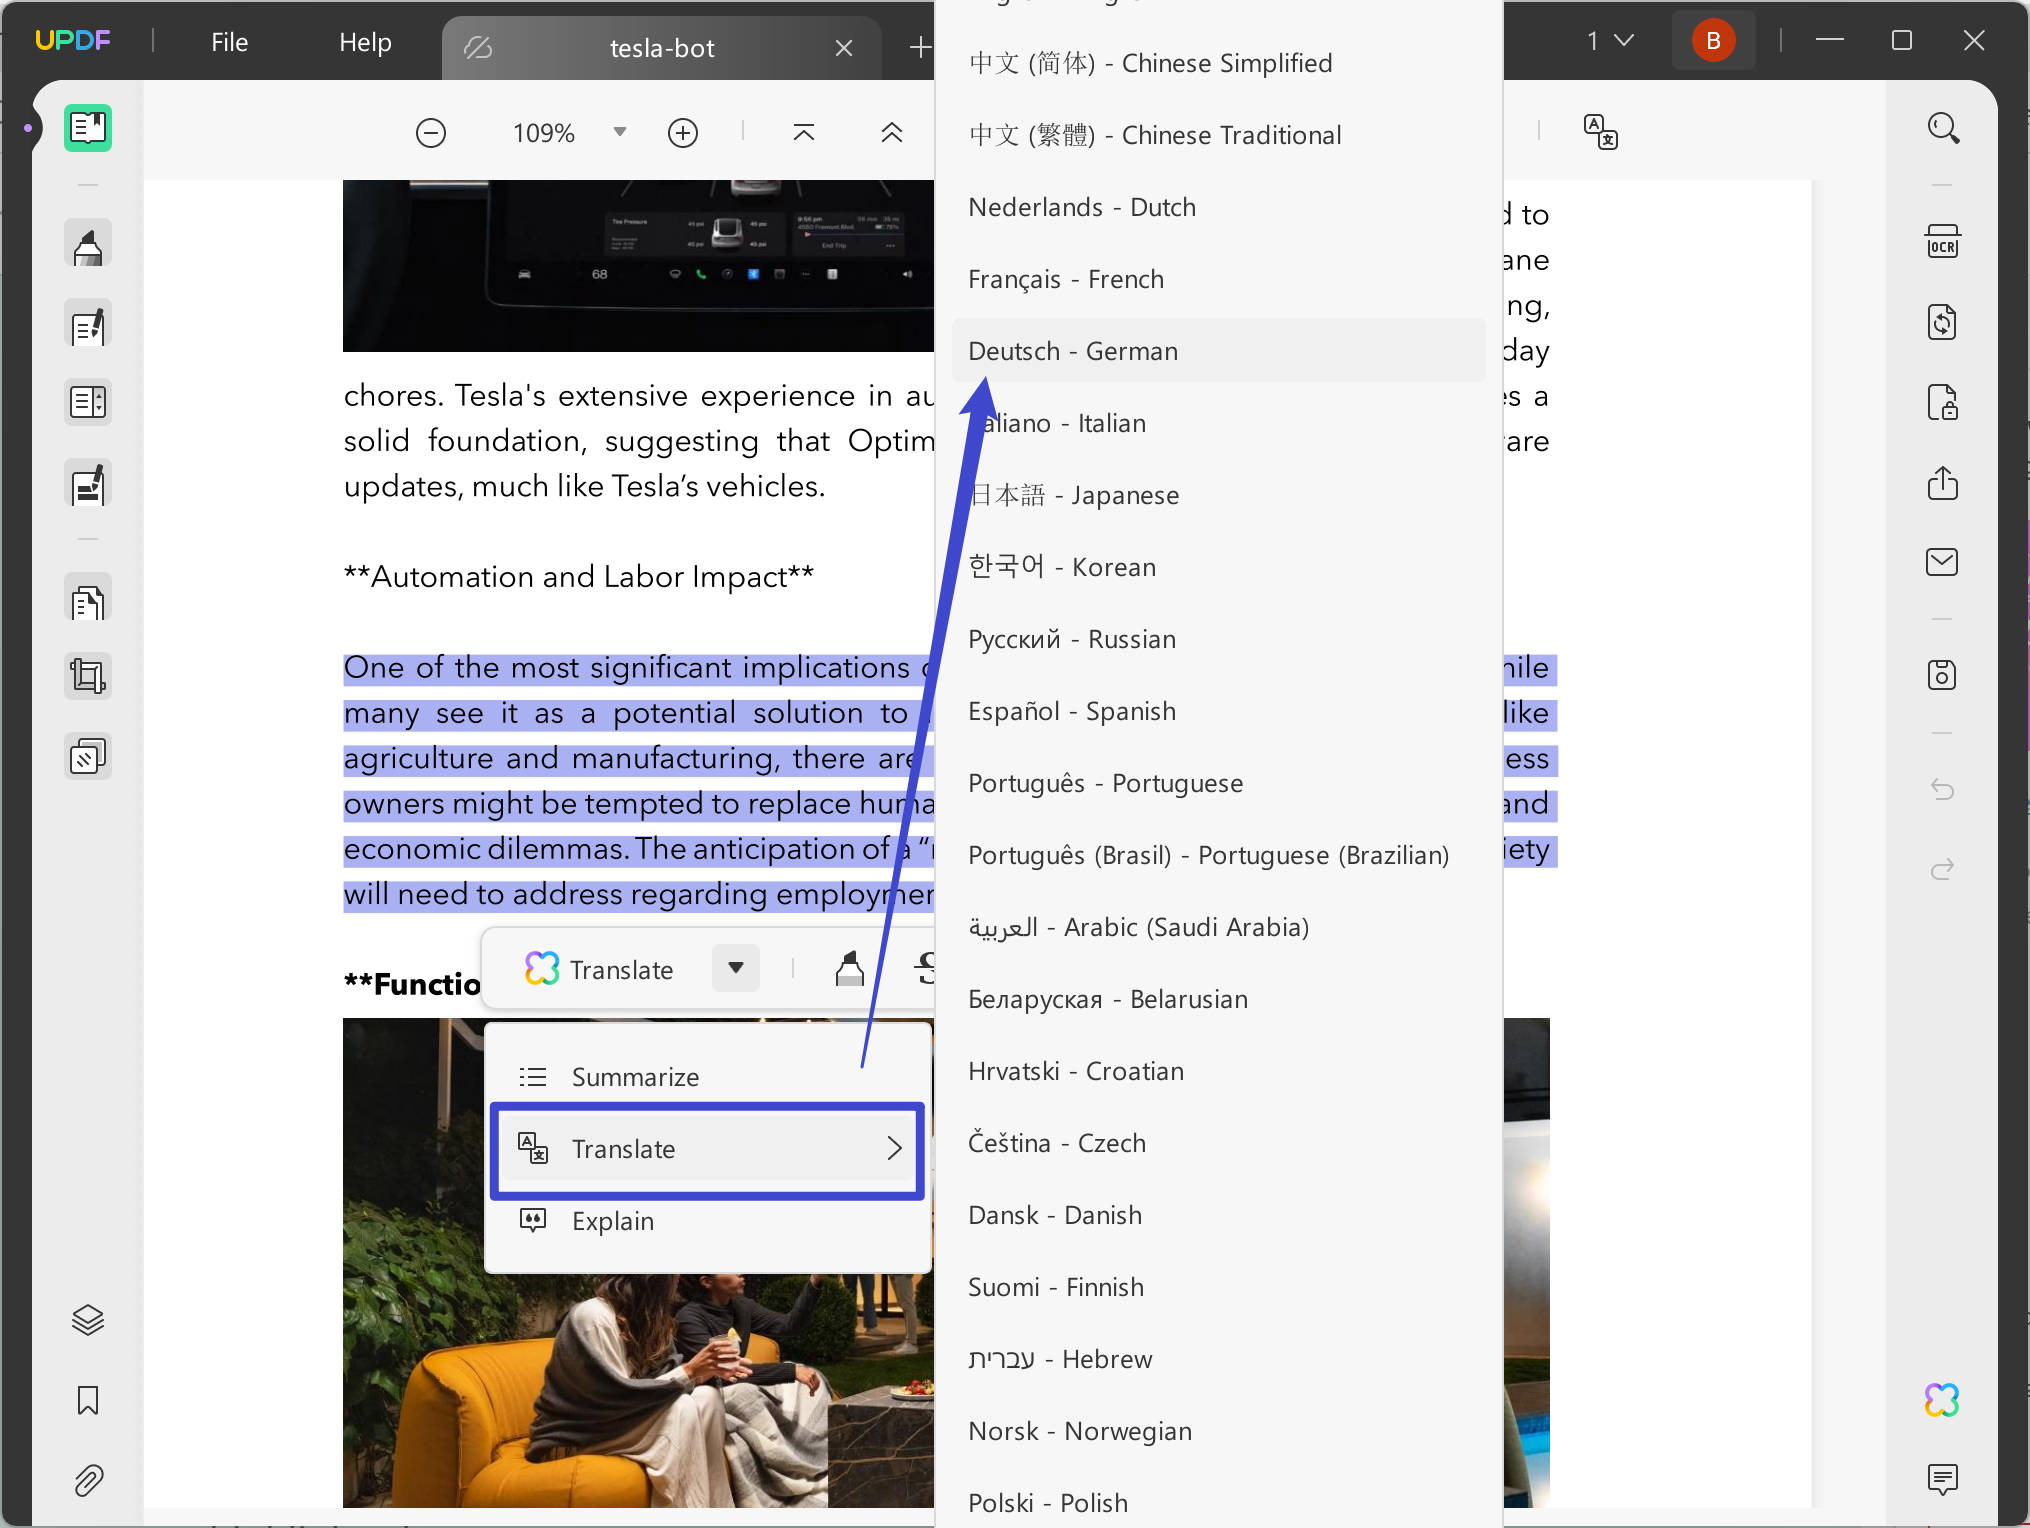This screenshot has height=1528, width=2030.
Task: Select Explain in the context menu
Action: 612,1220
